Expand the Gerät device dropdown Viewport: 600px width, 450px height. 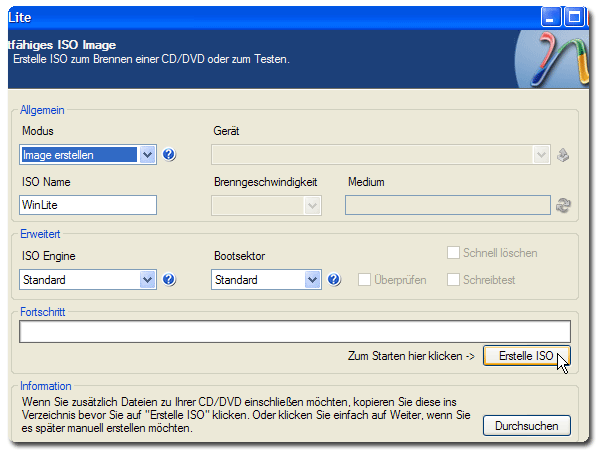point(541,155)
